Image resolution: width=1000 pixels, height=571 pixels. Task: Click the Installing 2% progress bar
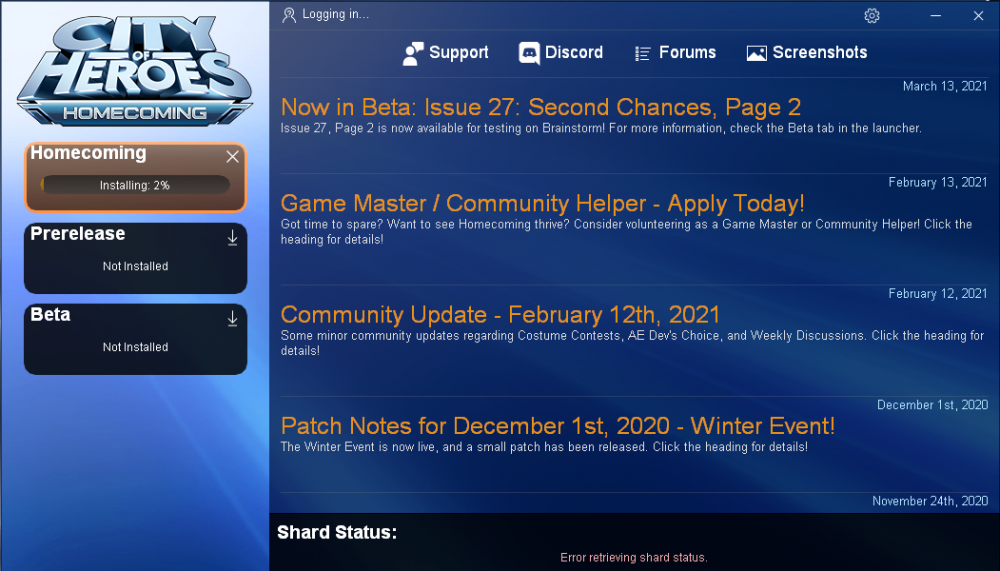click(x=135, y=185)
